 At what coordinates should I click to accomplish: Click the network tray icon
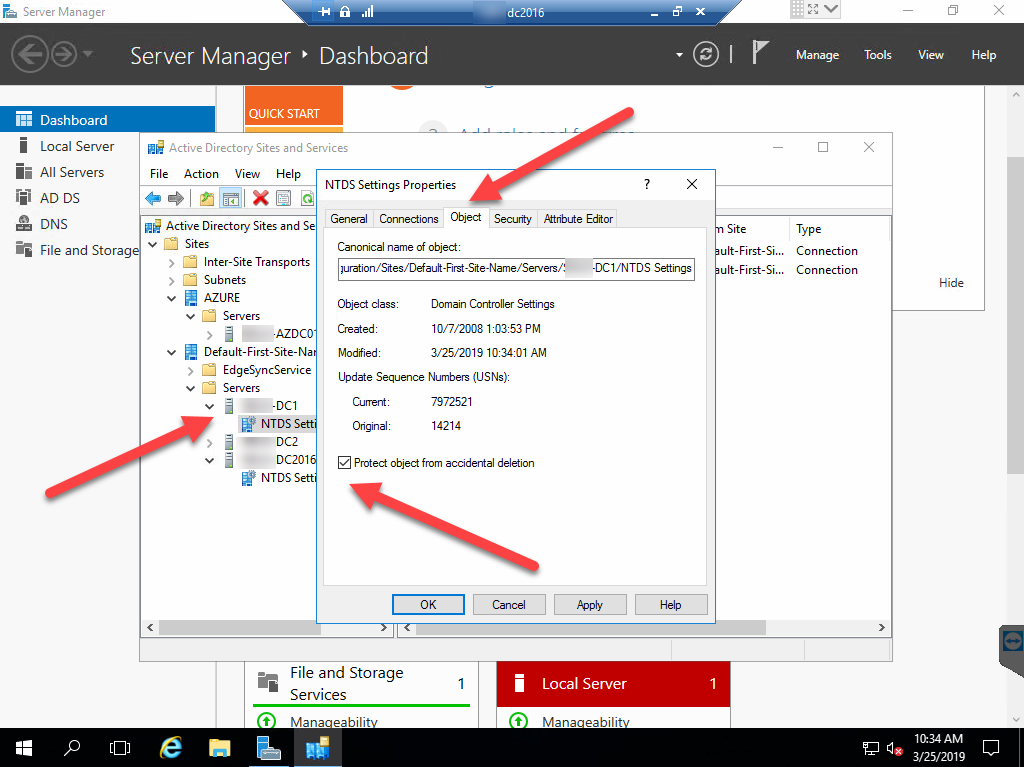[871, 749]
